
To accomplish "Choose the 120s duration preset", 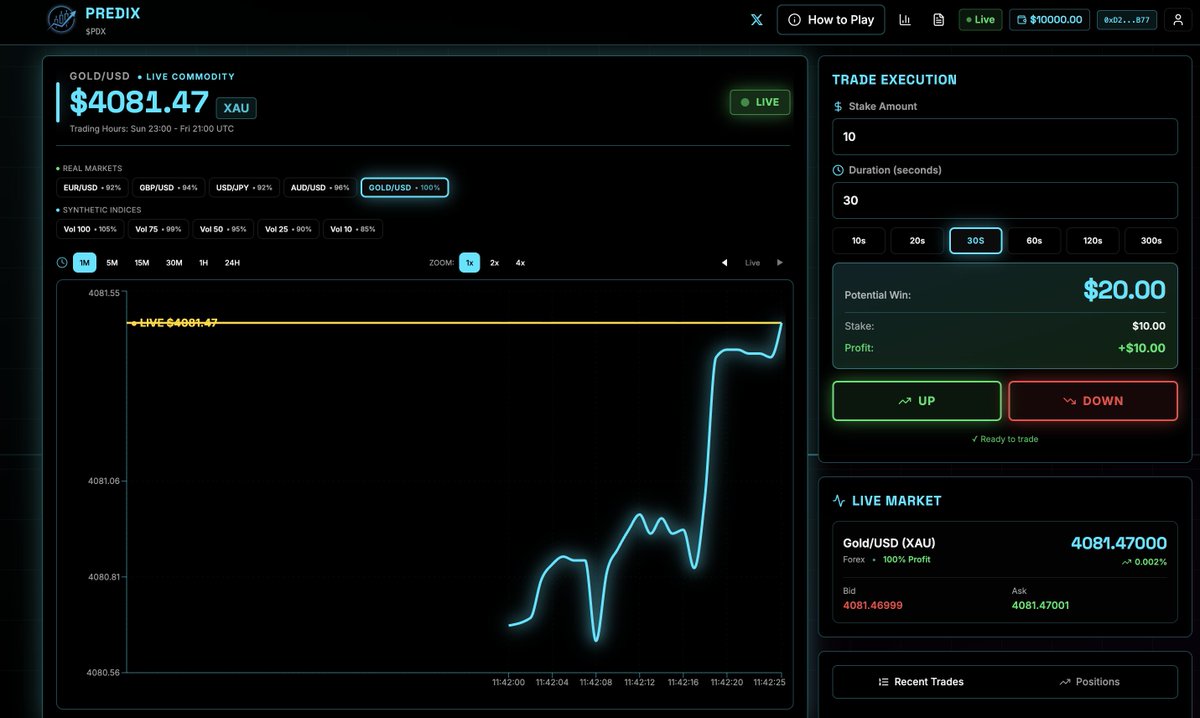I will coord(1092,241).
